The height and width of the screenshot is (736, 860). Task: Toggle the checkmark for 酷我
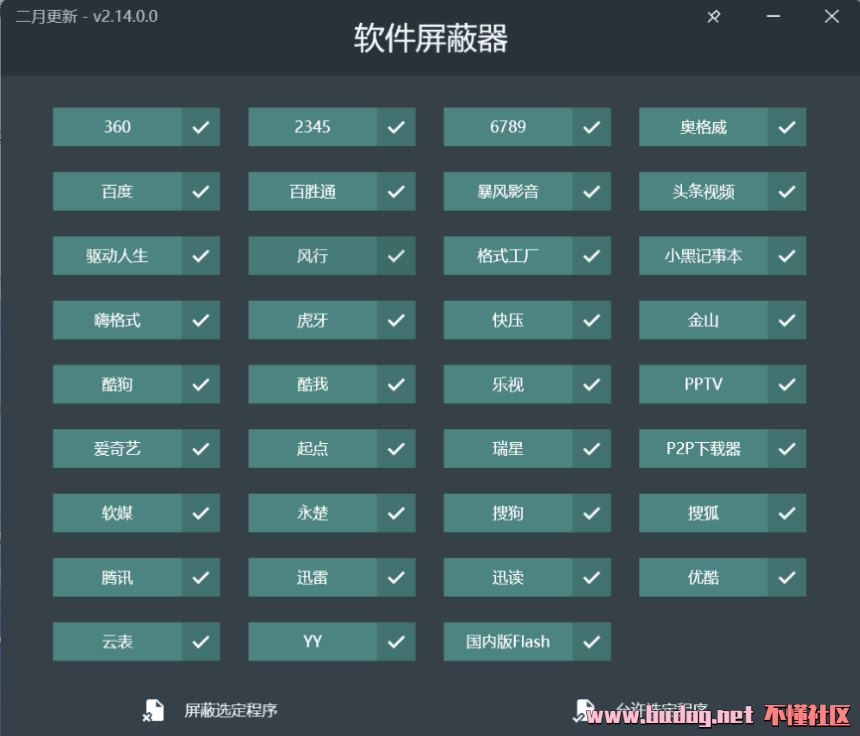[396, 384]
